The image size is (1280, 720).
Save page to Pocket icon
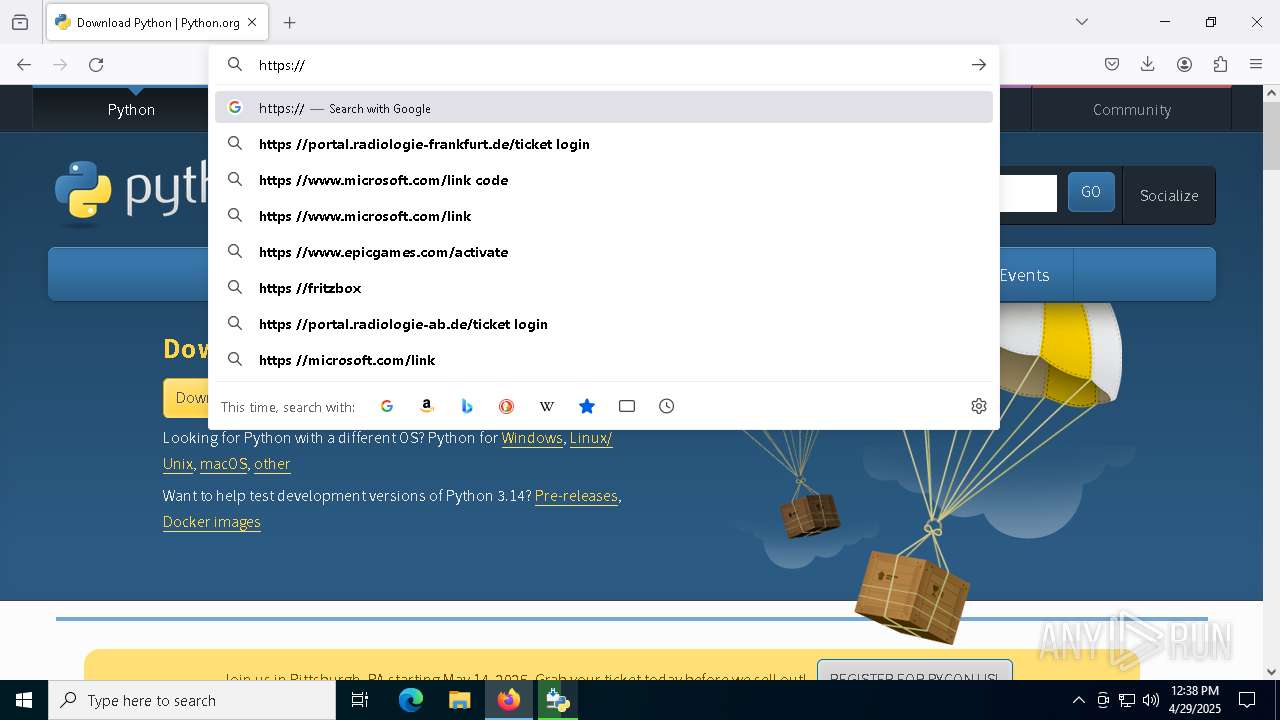point(1112,64)
